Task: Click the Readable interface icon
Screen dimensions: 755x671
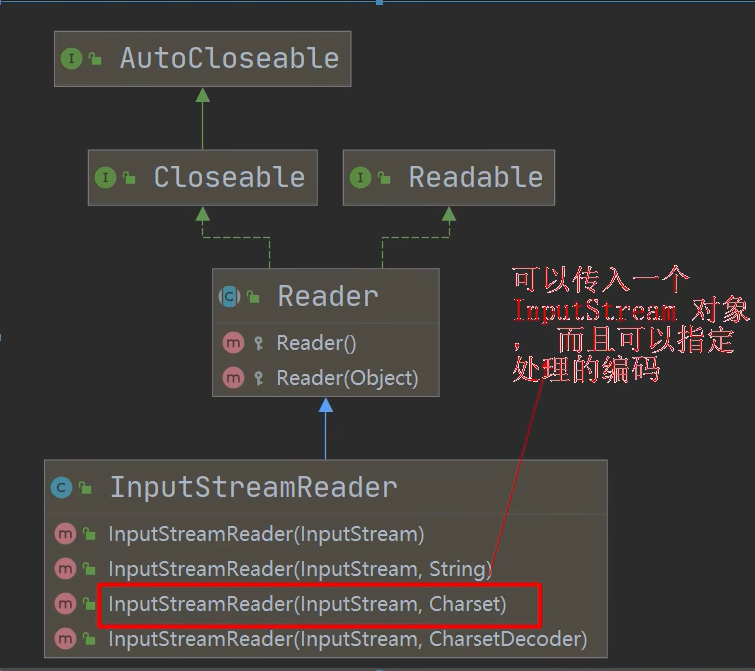Action: point(360,178)
